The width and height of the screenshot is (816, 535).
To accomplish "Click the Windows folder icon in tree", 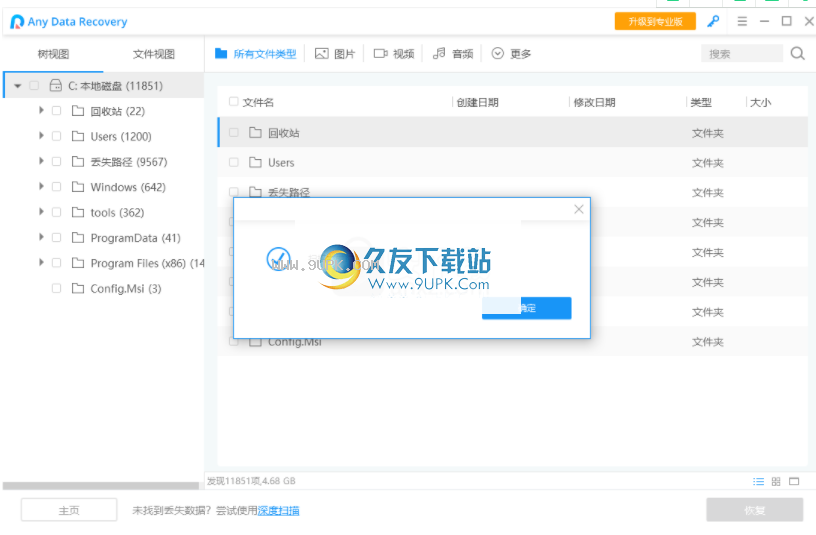I will tap(78, 187).
